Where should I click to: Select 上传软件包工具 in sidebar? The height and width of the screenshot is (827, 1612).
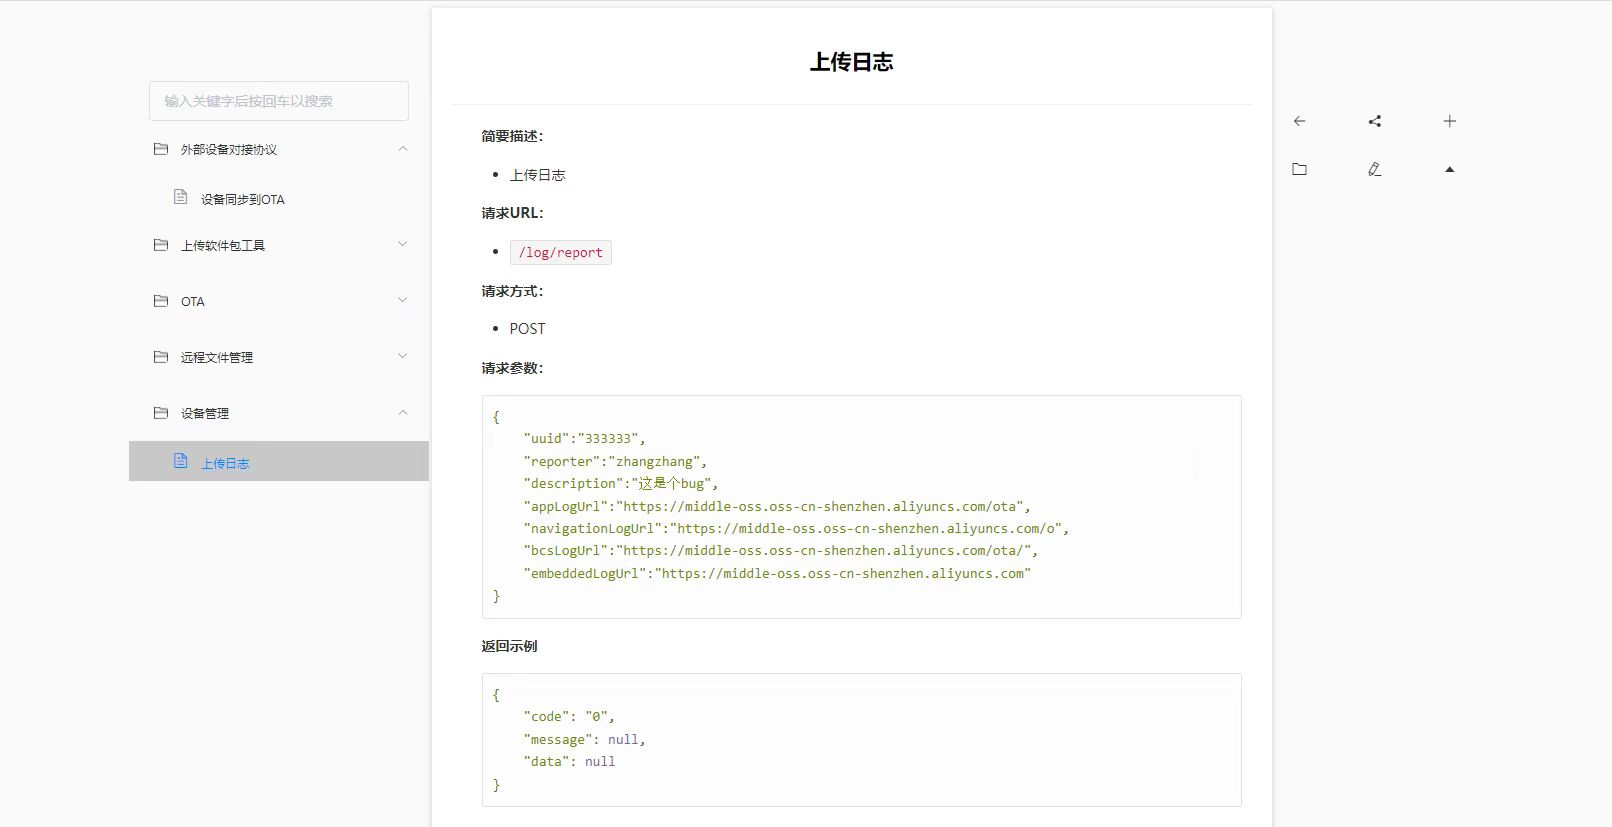pyautogui.click(x=223, y=246)
